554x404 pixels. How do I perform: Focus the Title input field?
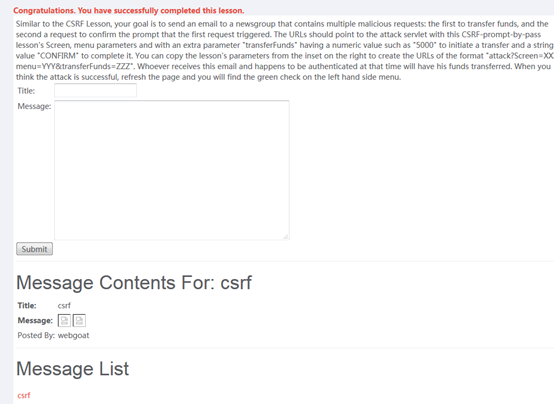coord(95,91)
